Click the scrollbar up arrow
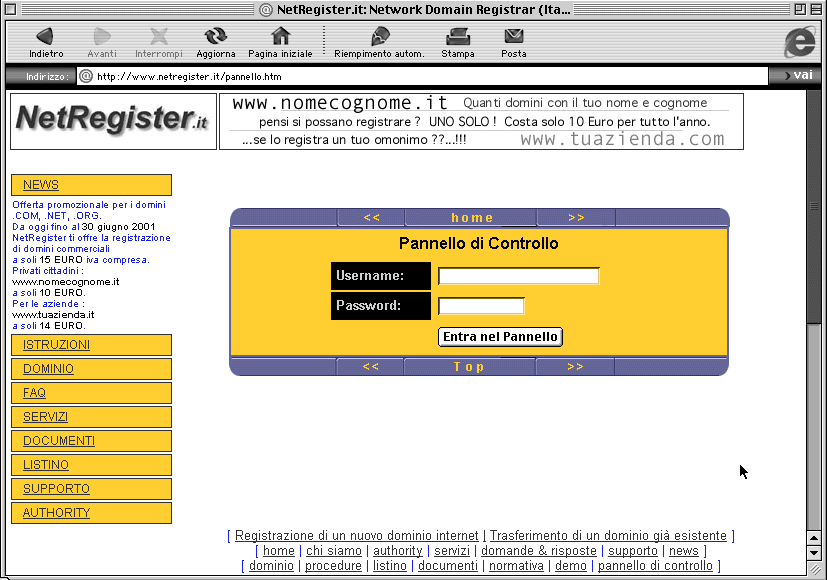 [814, 538]
